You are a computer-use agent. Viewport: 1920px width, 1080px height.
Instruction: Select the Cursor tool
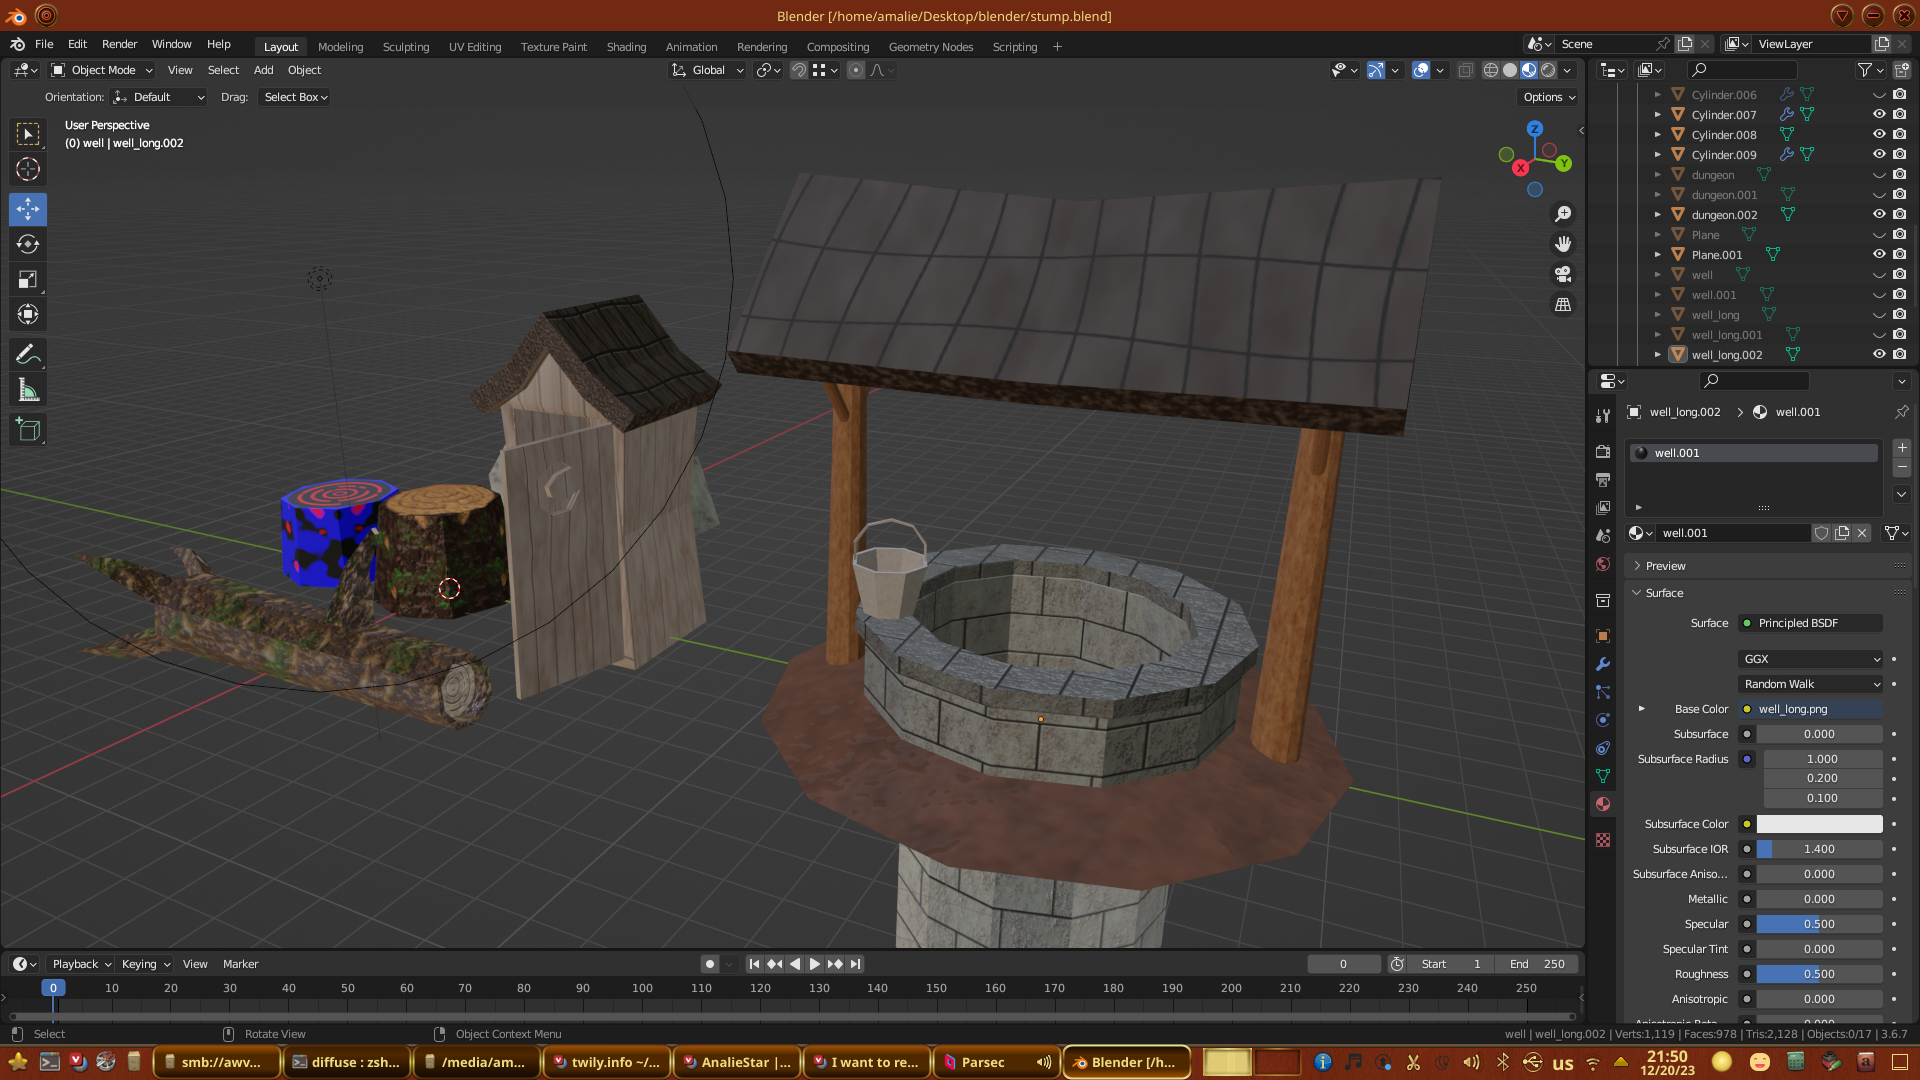tap(28, 169)
